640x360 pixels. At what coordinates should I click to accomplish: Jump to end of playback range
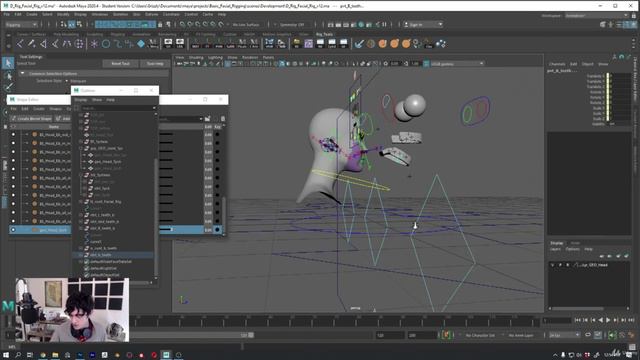point(631,320)
